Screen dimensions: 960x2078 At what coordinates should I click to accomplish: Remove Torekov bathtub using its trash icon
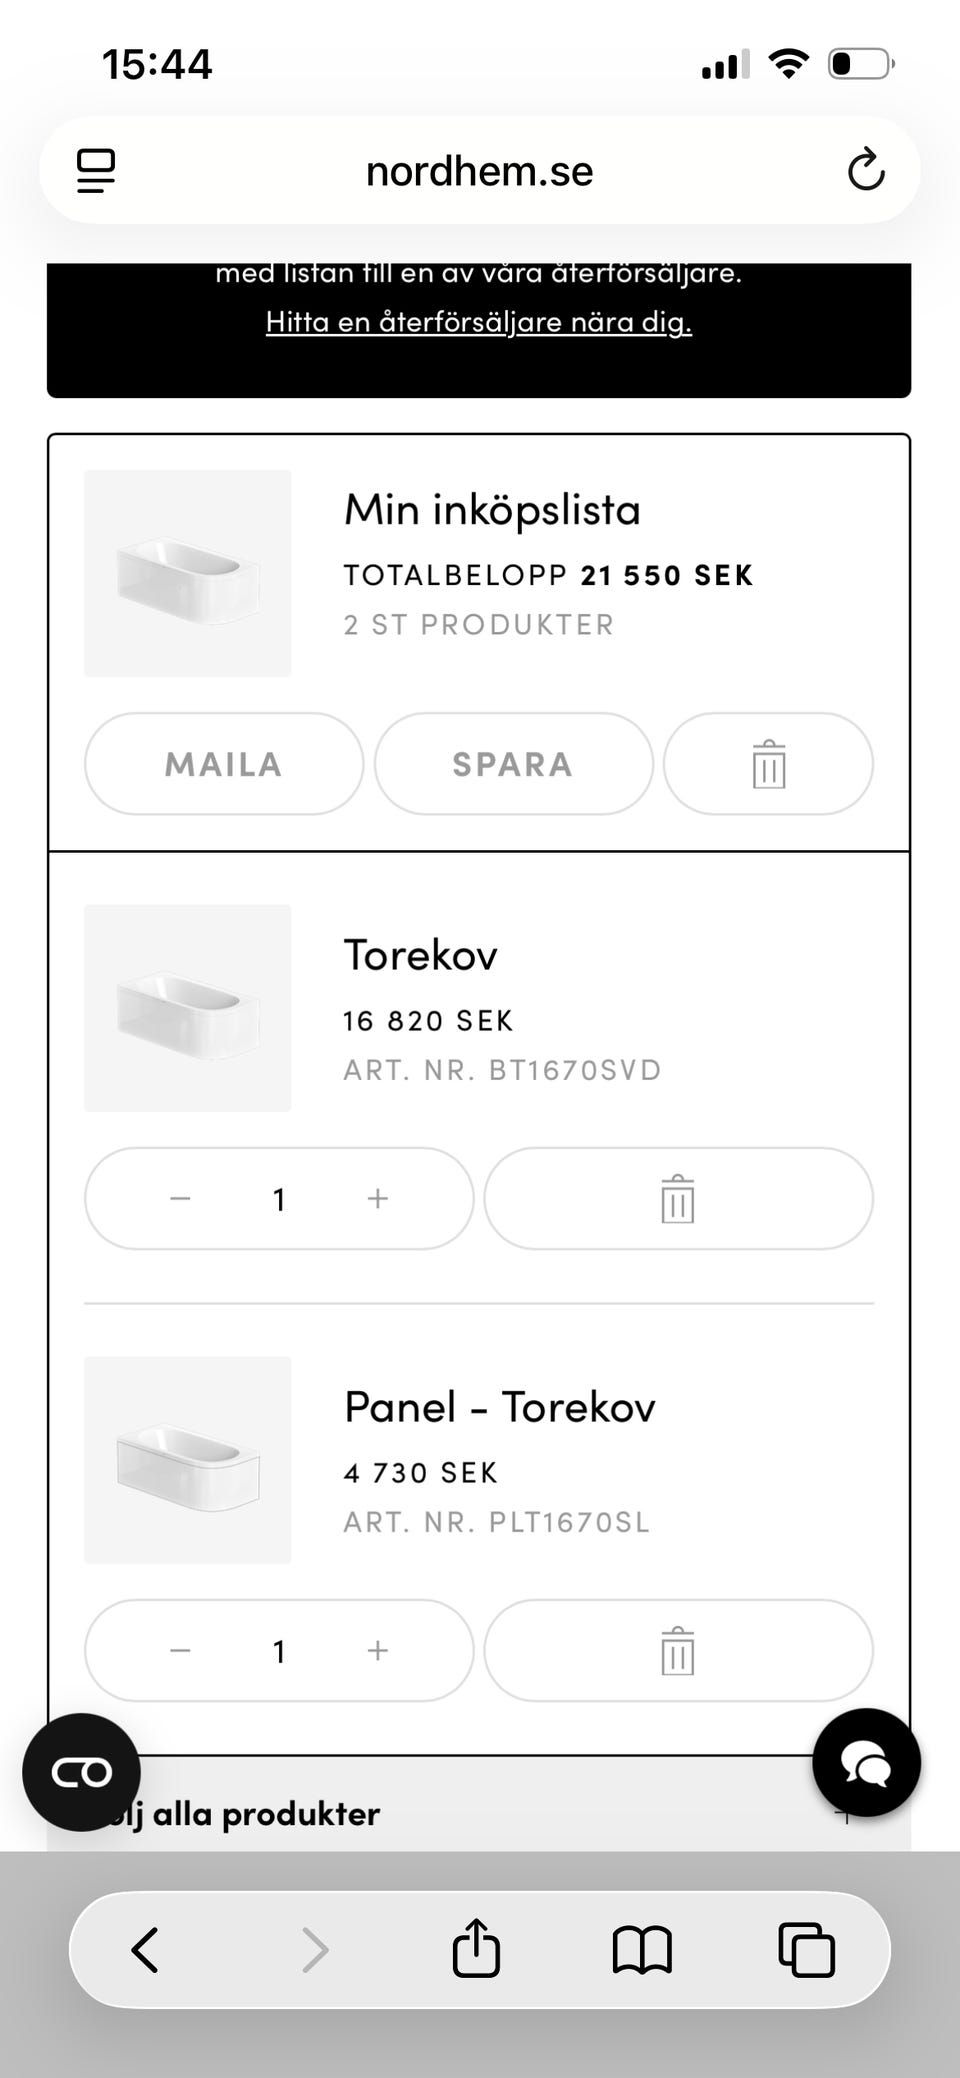coord(678,1198)
